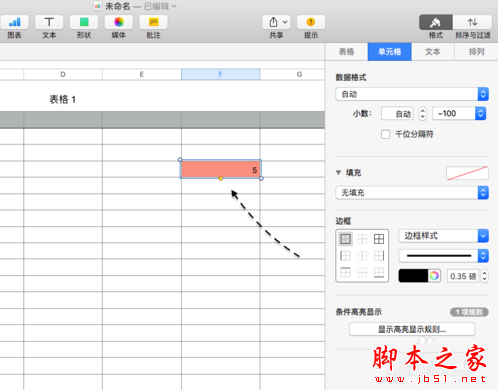Click the fill preview swatch beside 填充
Image resolution: width=498 pixels, height=390 pixels.
467,173
